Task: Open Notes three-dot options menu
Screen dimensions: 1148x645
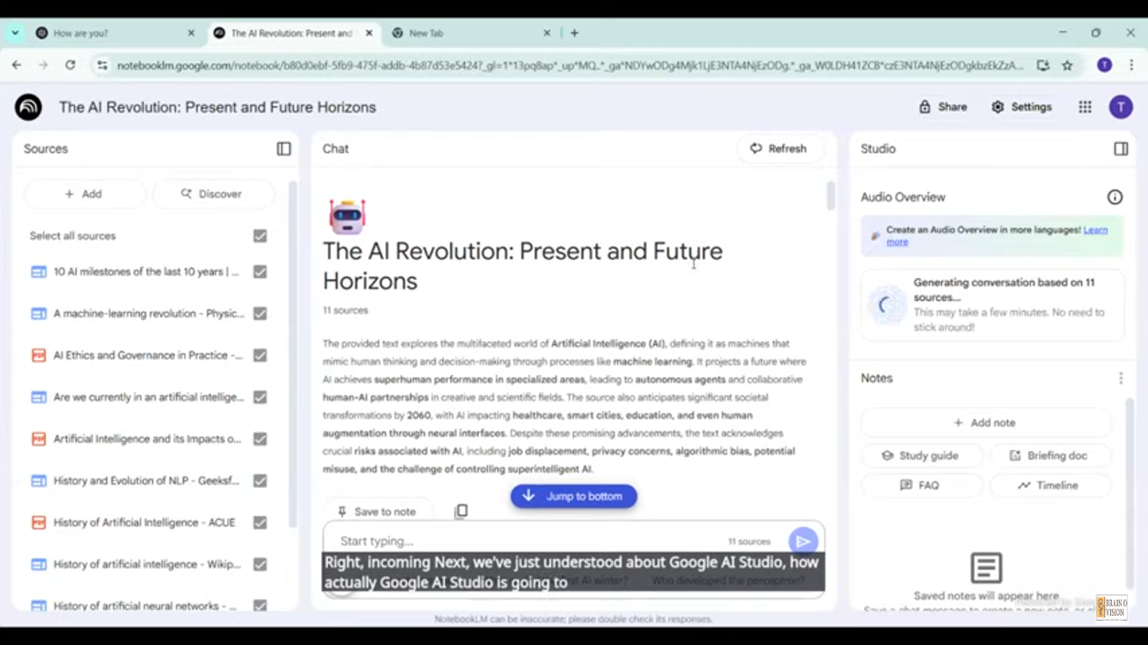Action: [x=1120, y=378]
